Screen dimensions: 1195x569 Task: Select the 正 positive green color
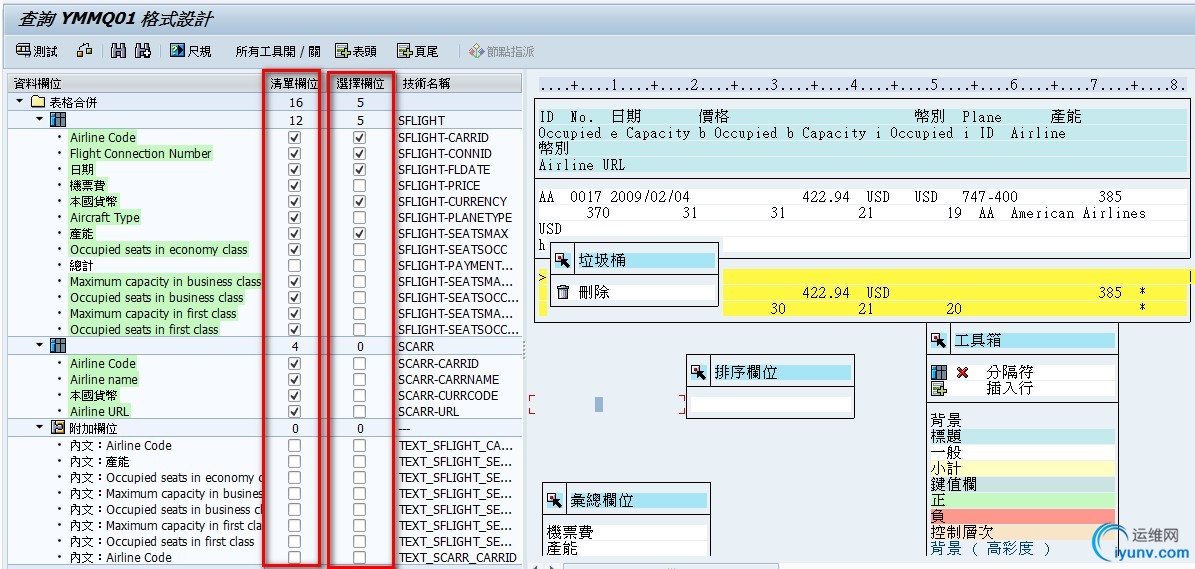[x=1022, y=500]
